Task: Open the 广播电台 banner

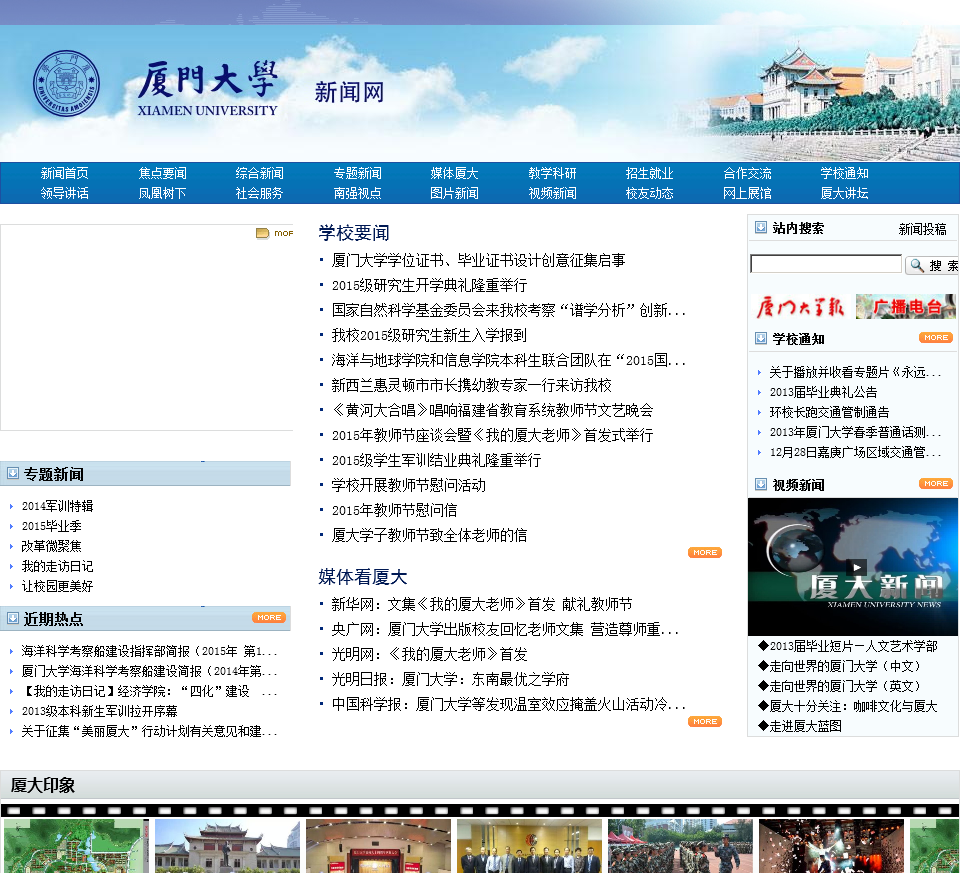Action: point(905,307)
